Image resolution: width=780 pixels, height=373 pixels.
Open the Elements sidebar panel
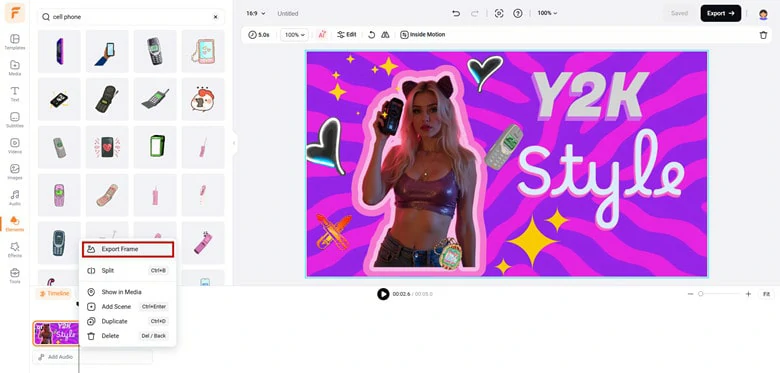[14, 223]
